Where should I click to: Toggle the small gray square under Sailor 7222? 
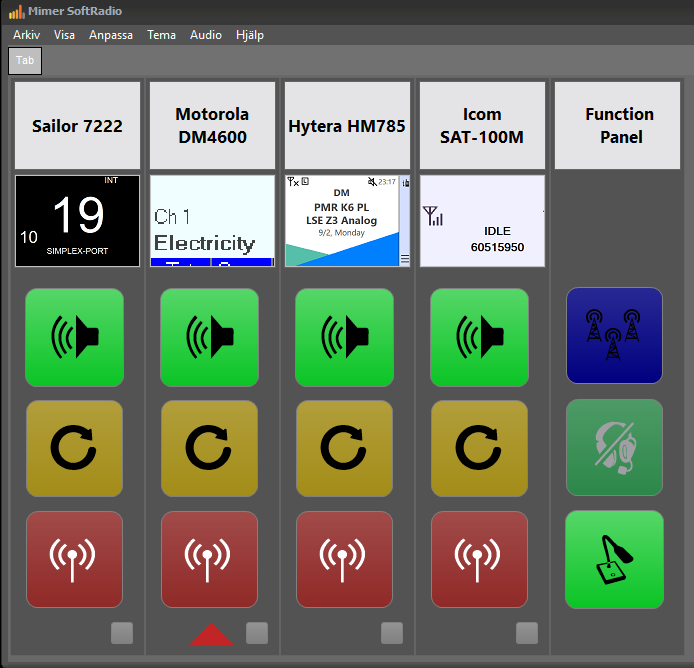122,633
